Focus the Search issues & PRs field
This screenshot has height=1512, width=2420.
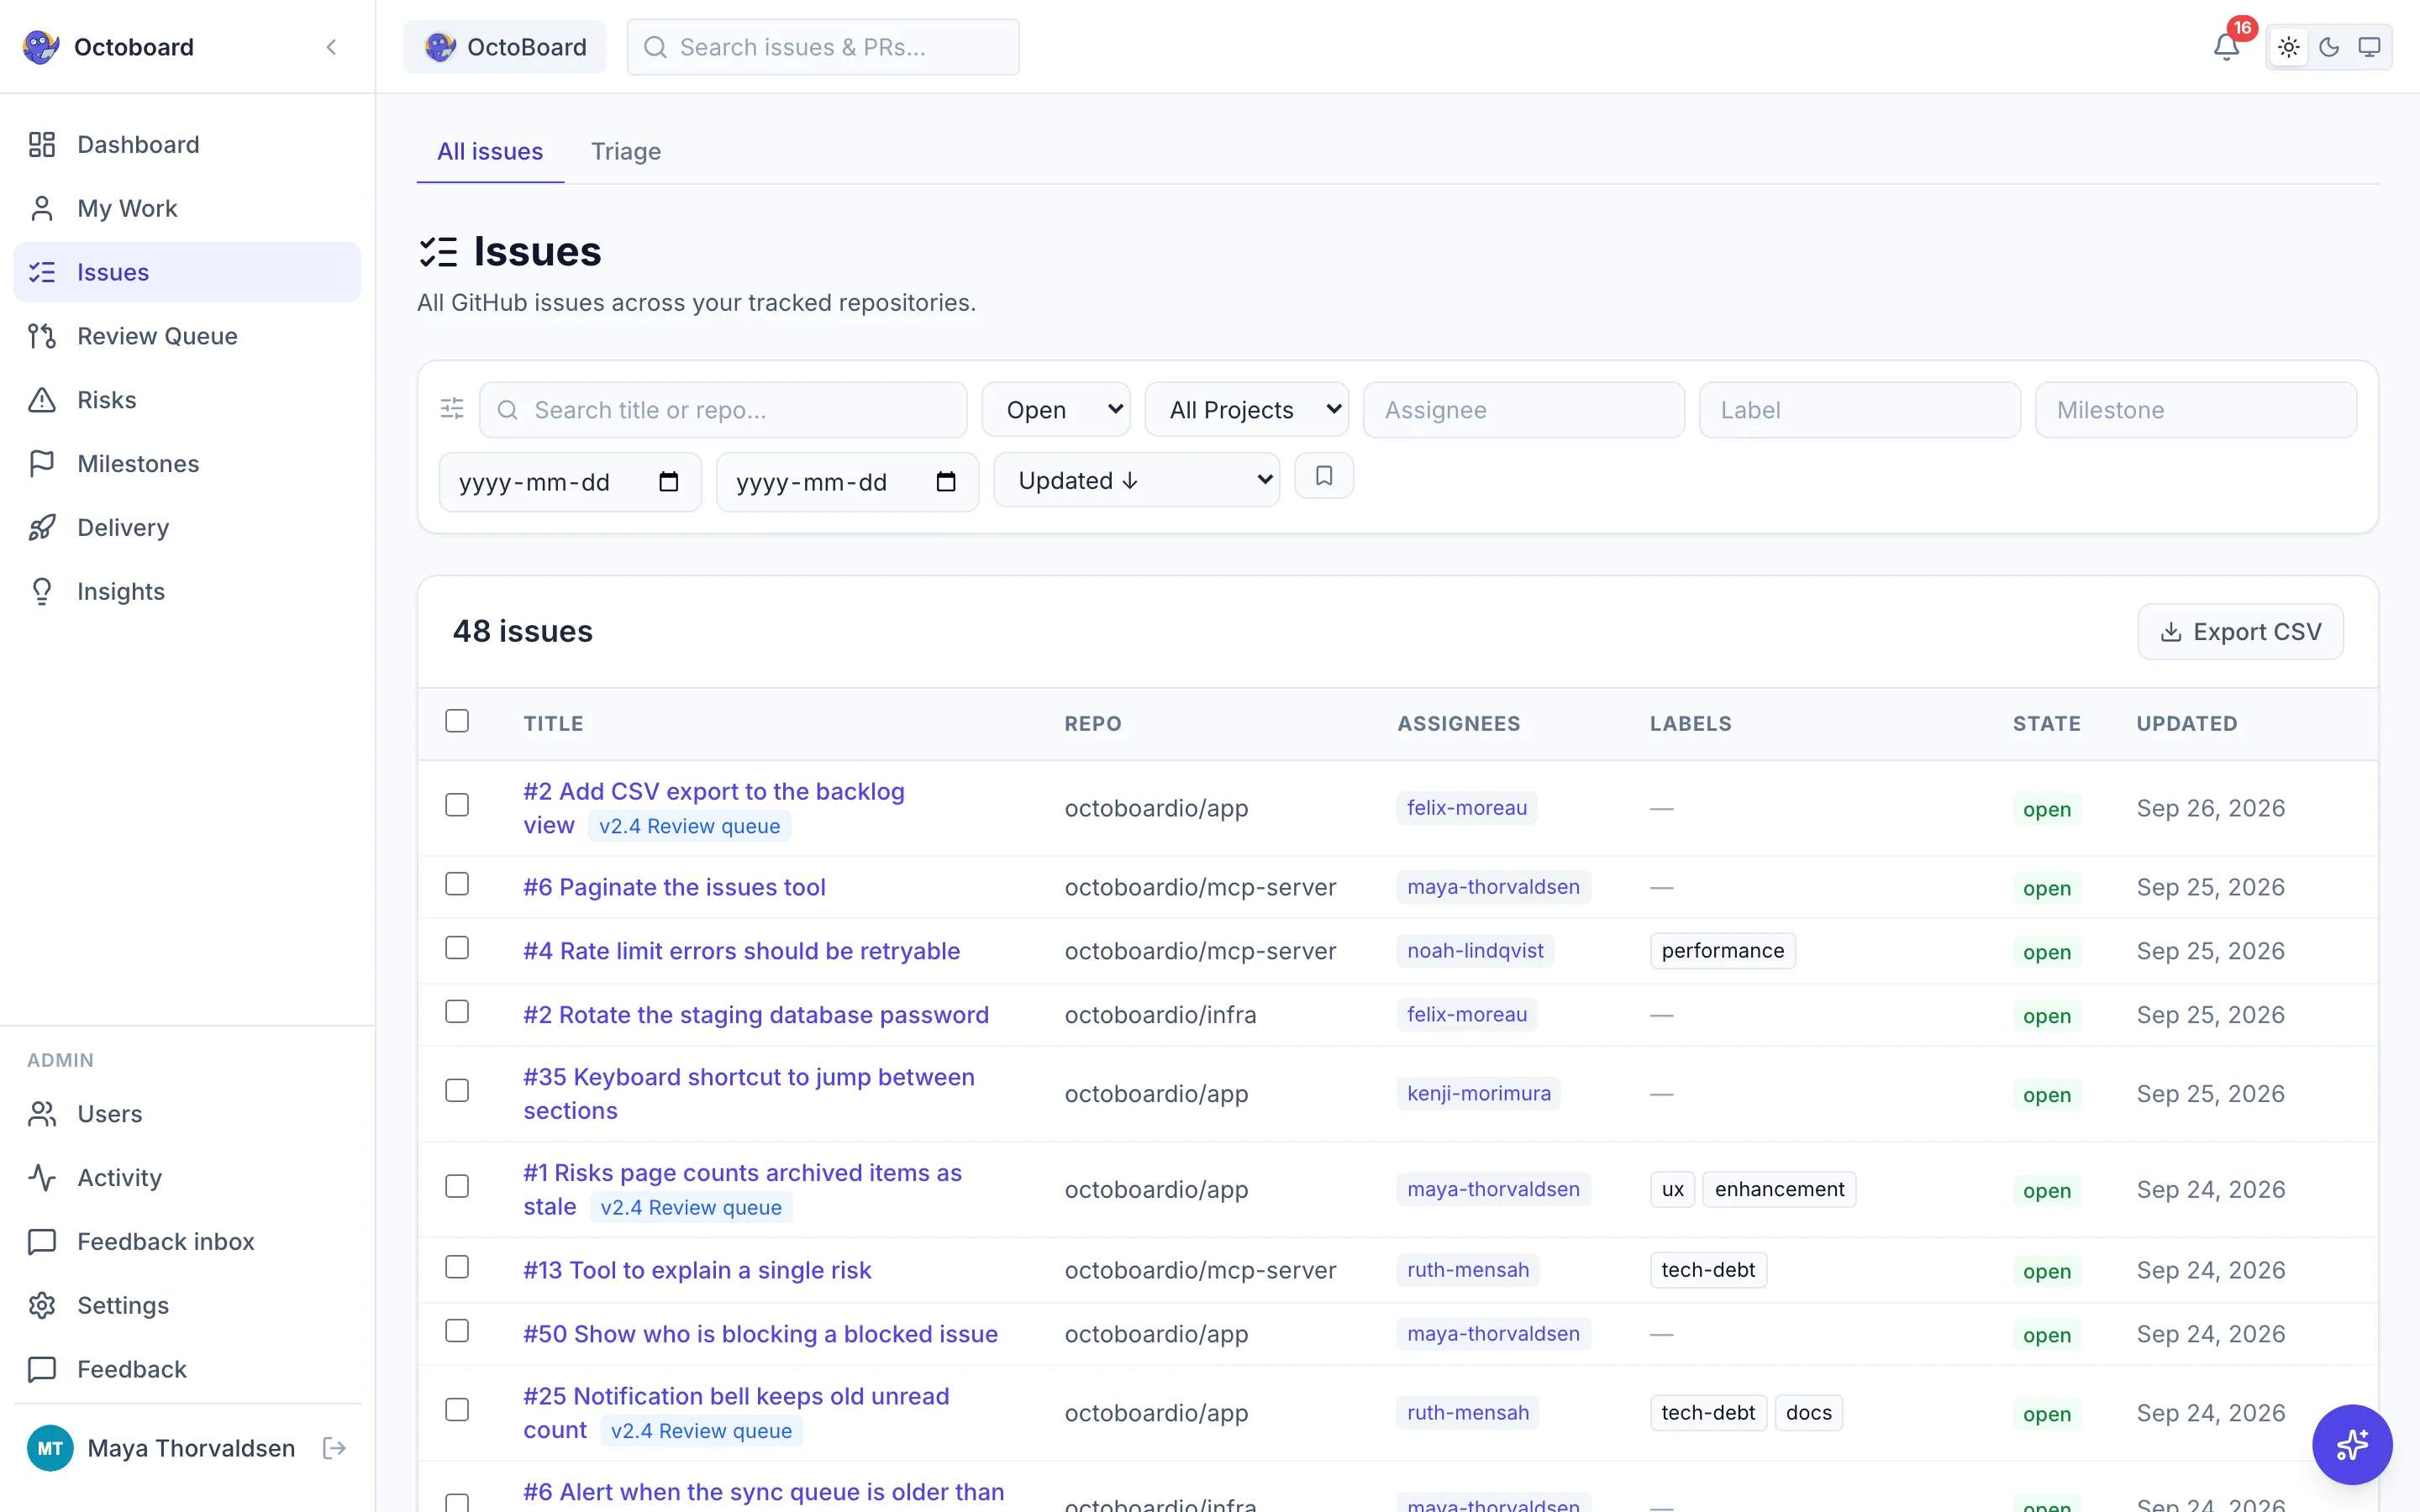click(823, 47)
